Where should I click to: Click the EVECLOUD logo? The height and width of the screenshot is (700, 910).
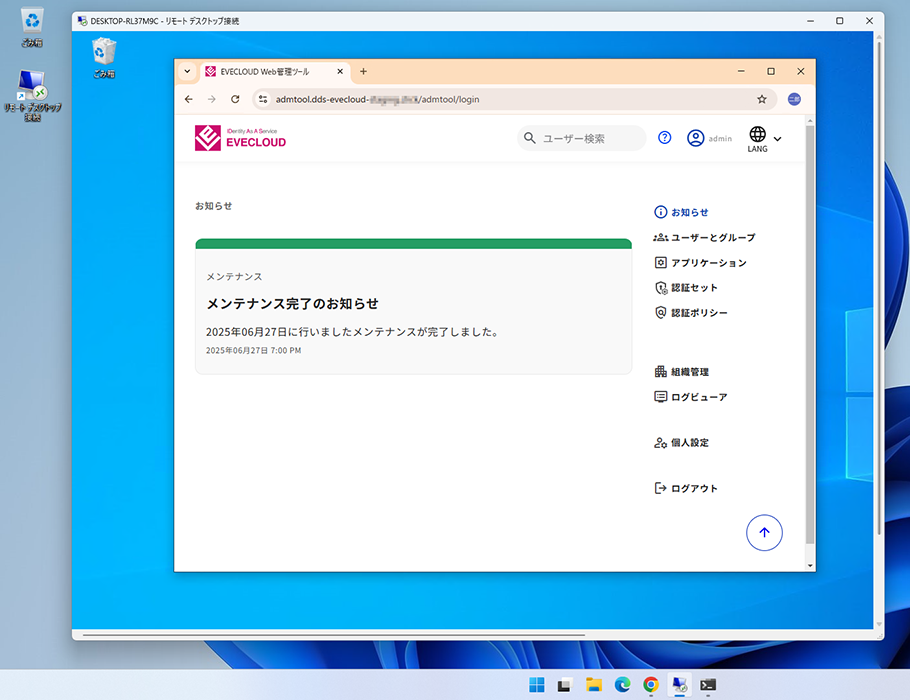(241, 138)
